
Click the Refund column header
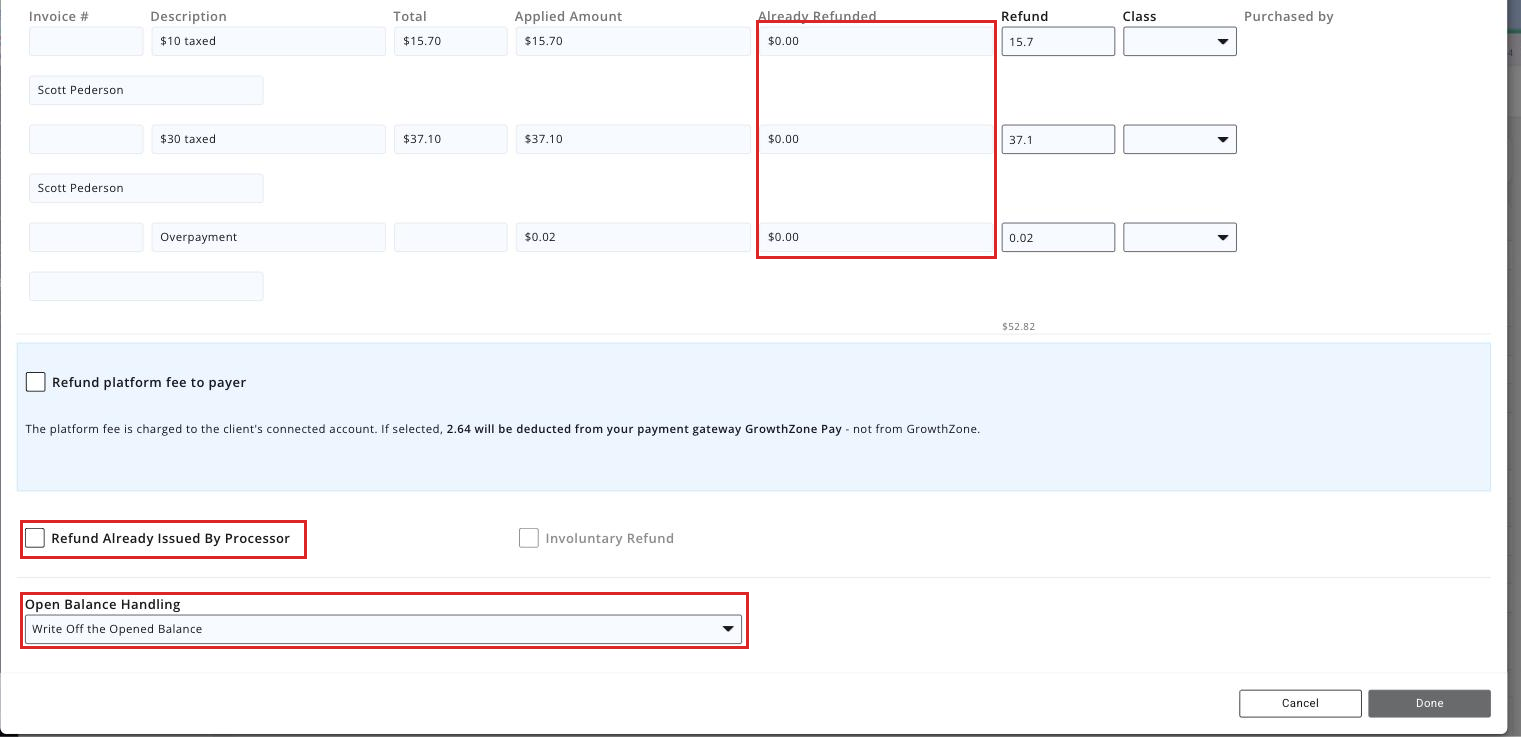[x=1025, y=16]
